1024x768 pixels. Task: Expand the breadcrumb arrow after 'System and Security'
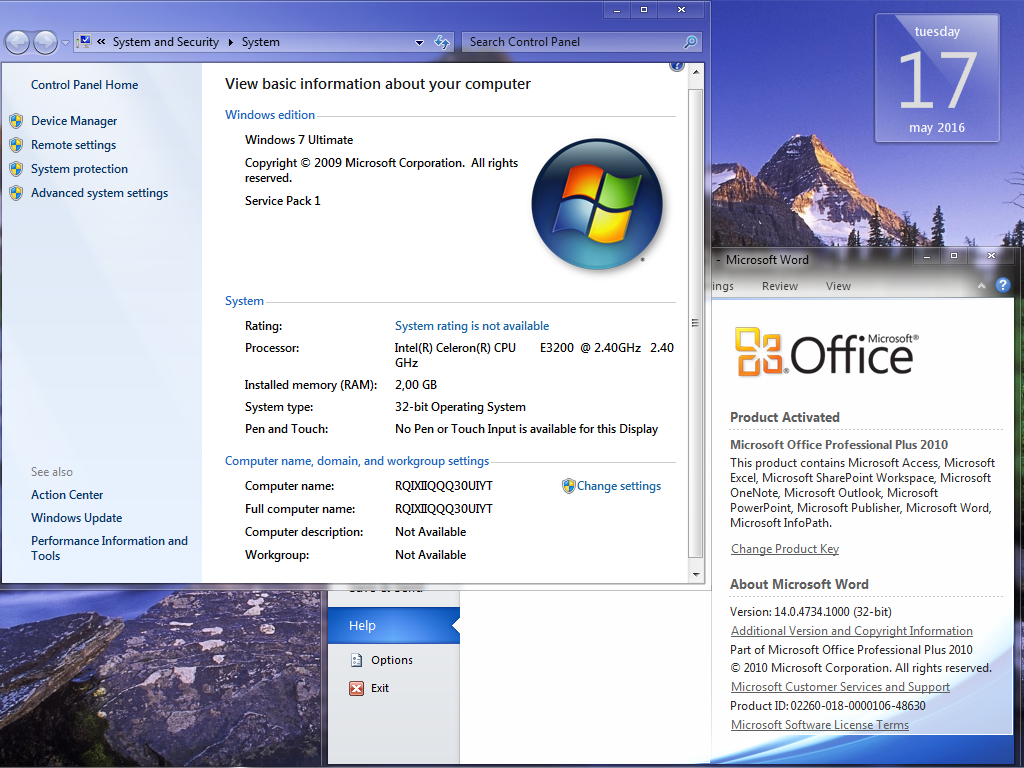[231, 42]
